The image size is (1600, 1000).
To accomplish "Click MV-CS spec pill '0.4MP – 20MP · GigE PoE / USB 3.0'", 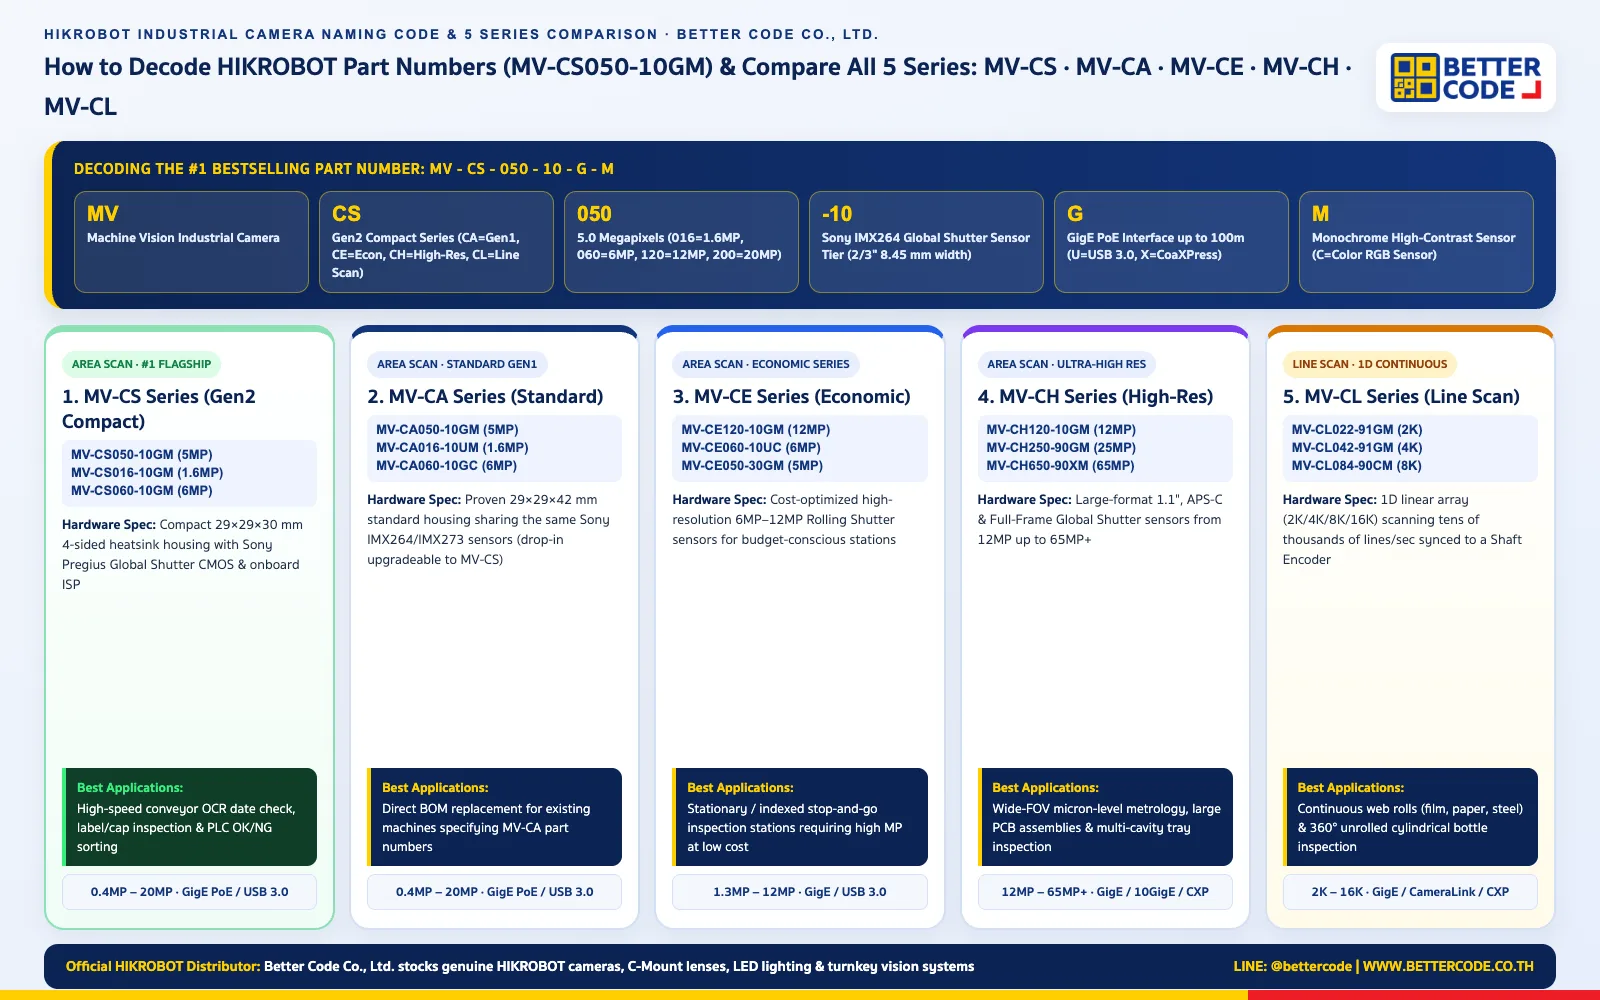I will [x=189, y=892].
